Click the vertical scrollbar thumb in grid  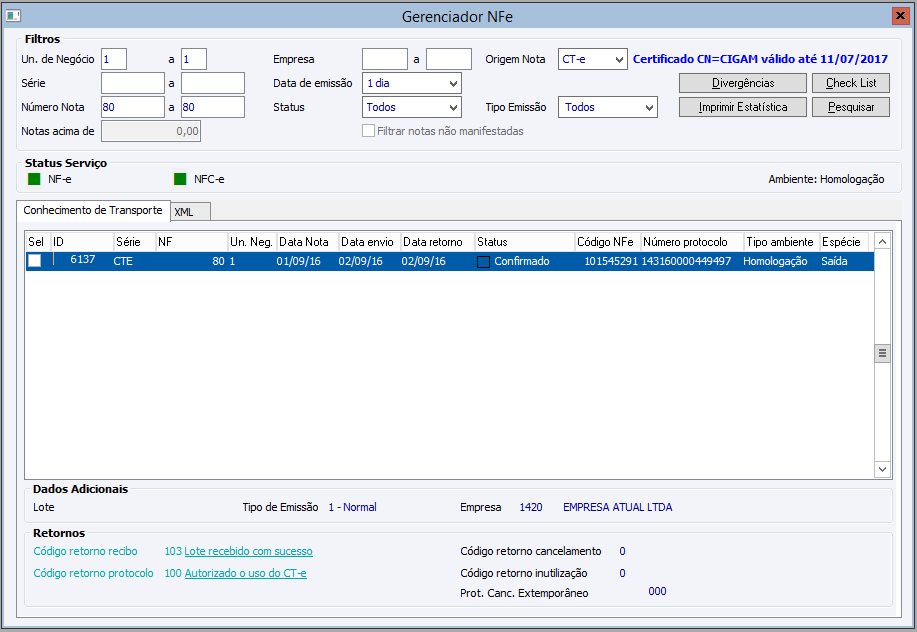click(882, 353)
